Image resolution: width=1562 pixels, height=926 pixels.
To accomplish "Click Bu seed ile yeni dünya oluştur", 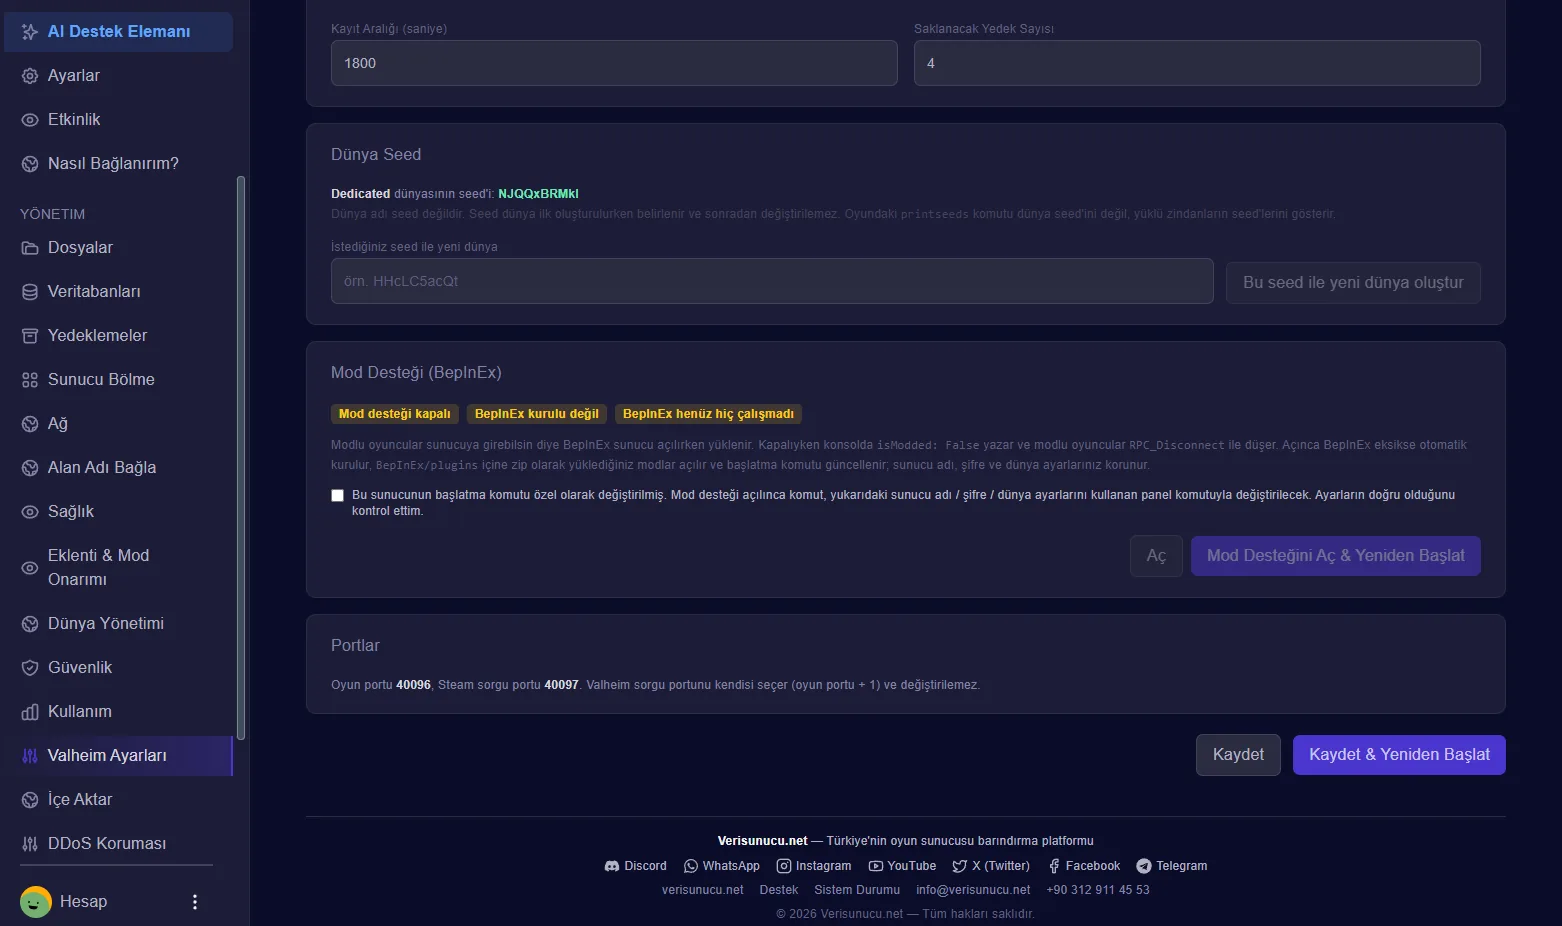I will click(x=1353, y=283).
